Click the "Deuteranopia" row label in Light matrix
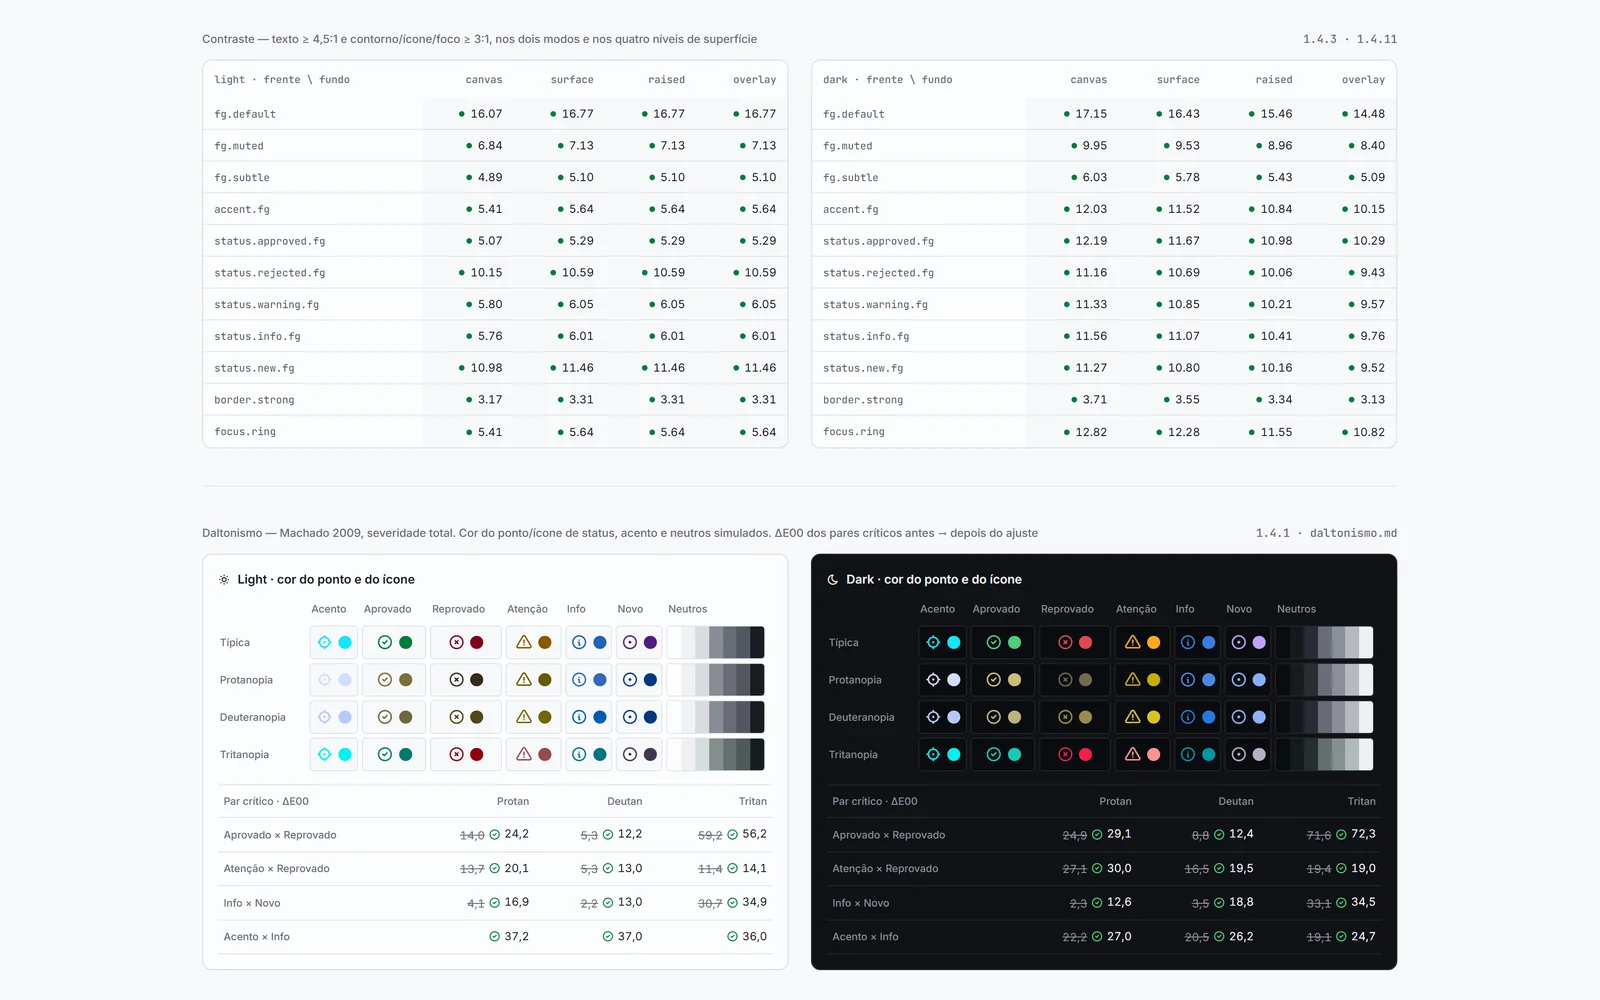 [253, 717]
